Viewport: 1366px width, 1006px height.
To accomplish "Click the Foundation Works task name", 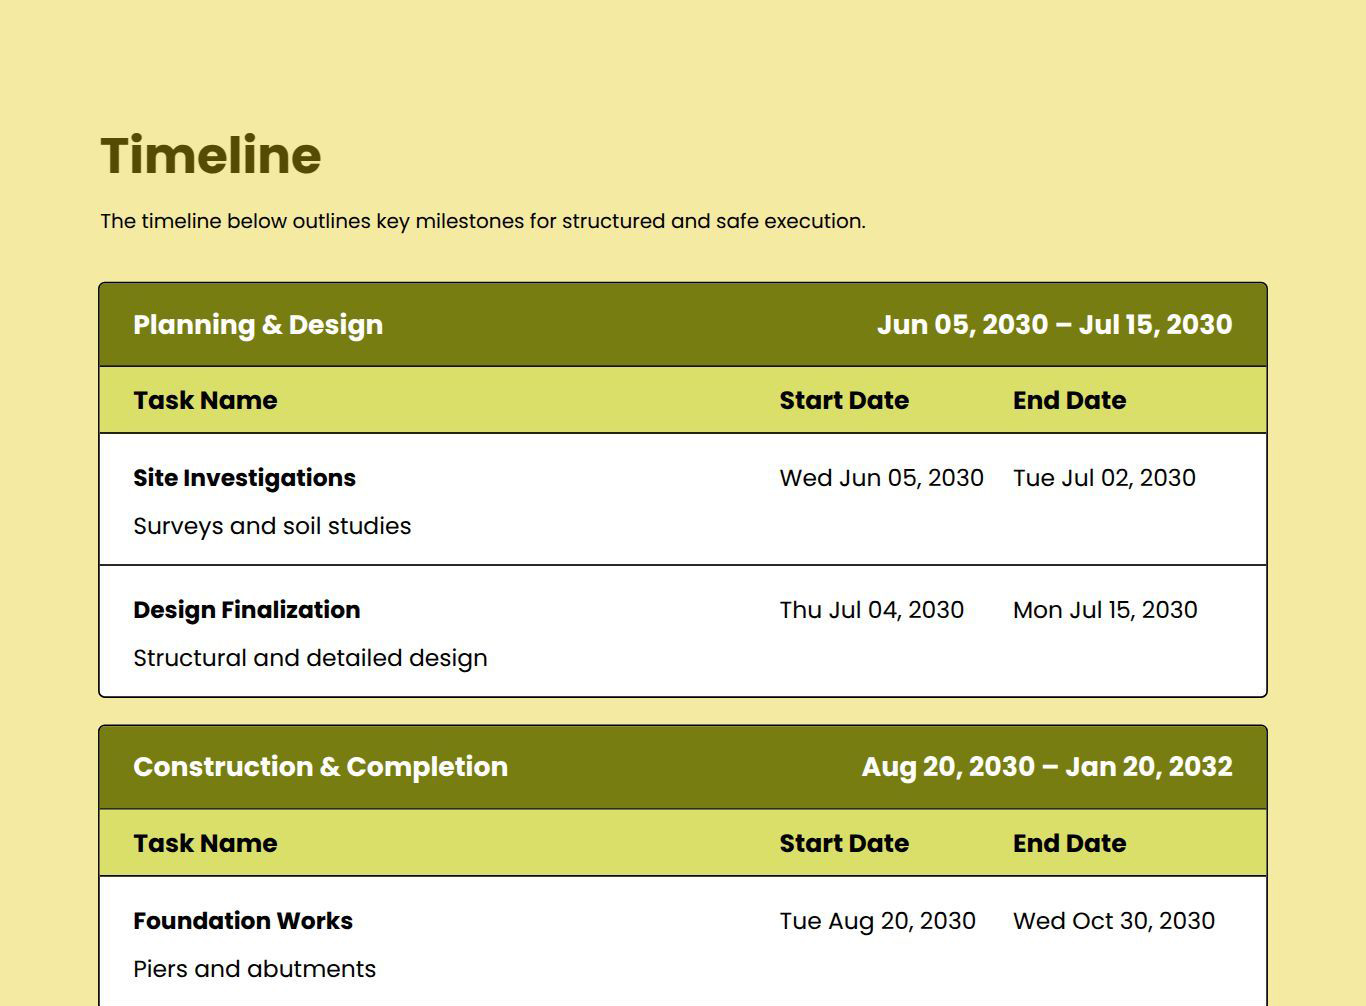I will click(243, 921).
